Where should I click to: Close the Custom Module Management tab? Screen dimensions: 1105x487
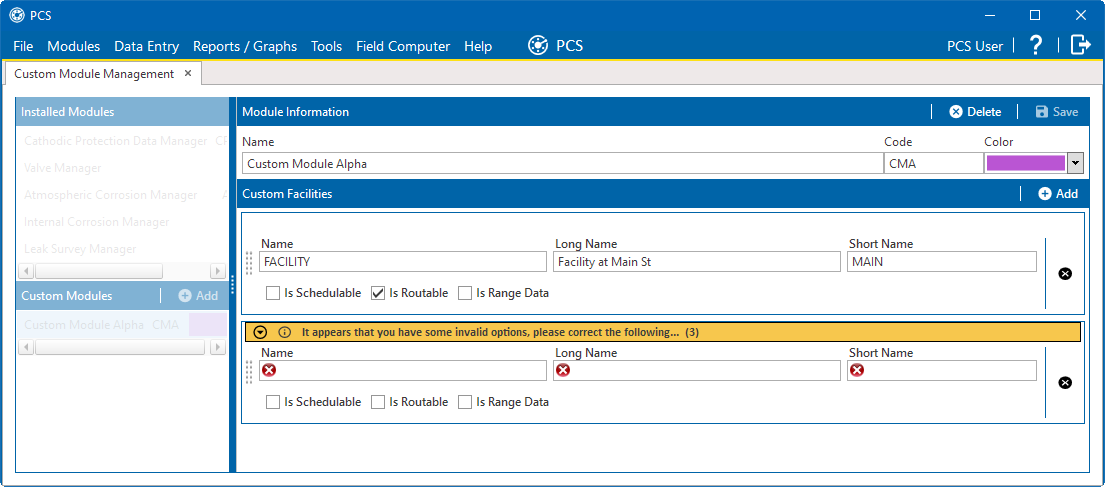click(187, 73)
